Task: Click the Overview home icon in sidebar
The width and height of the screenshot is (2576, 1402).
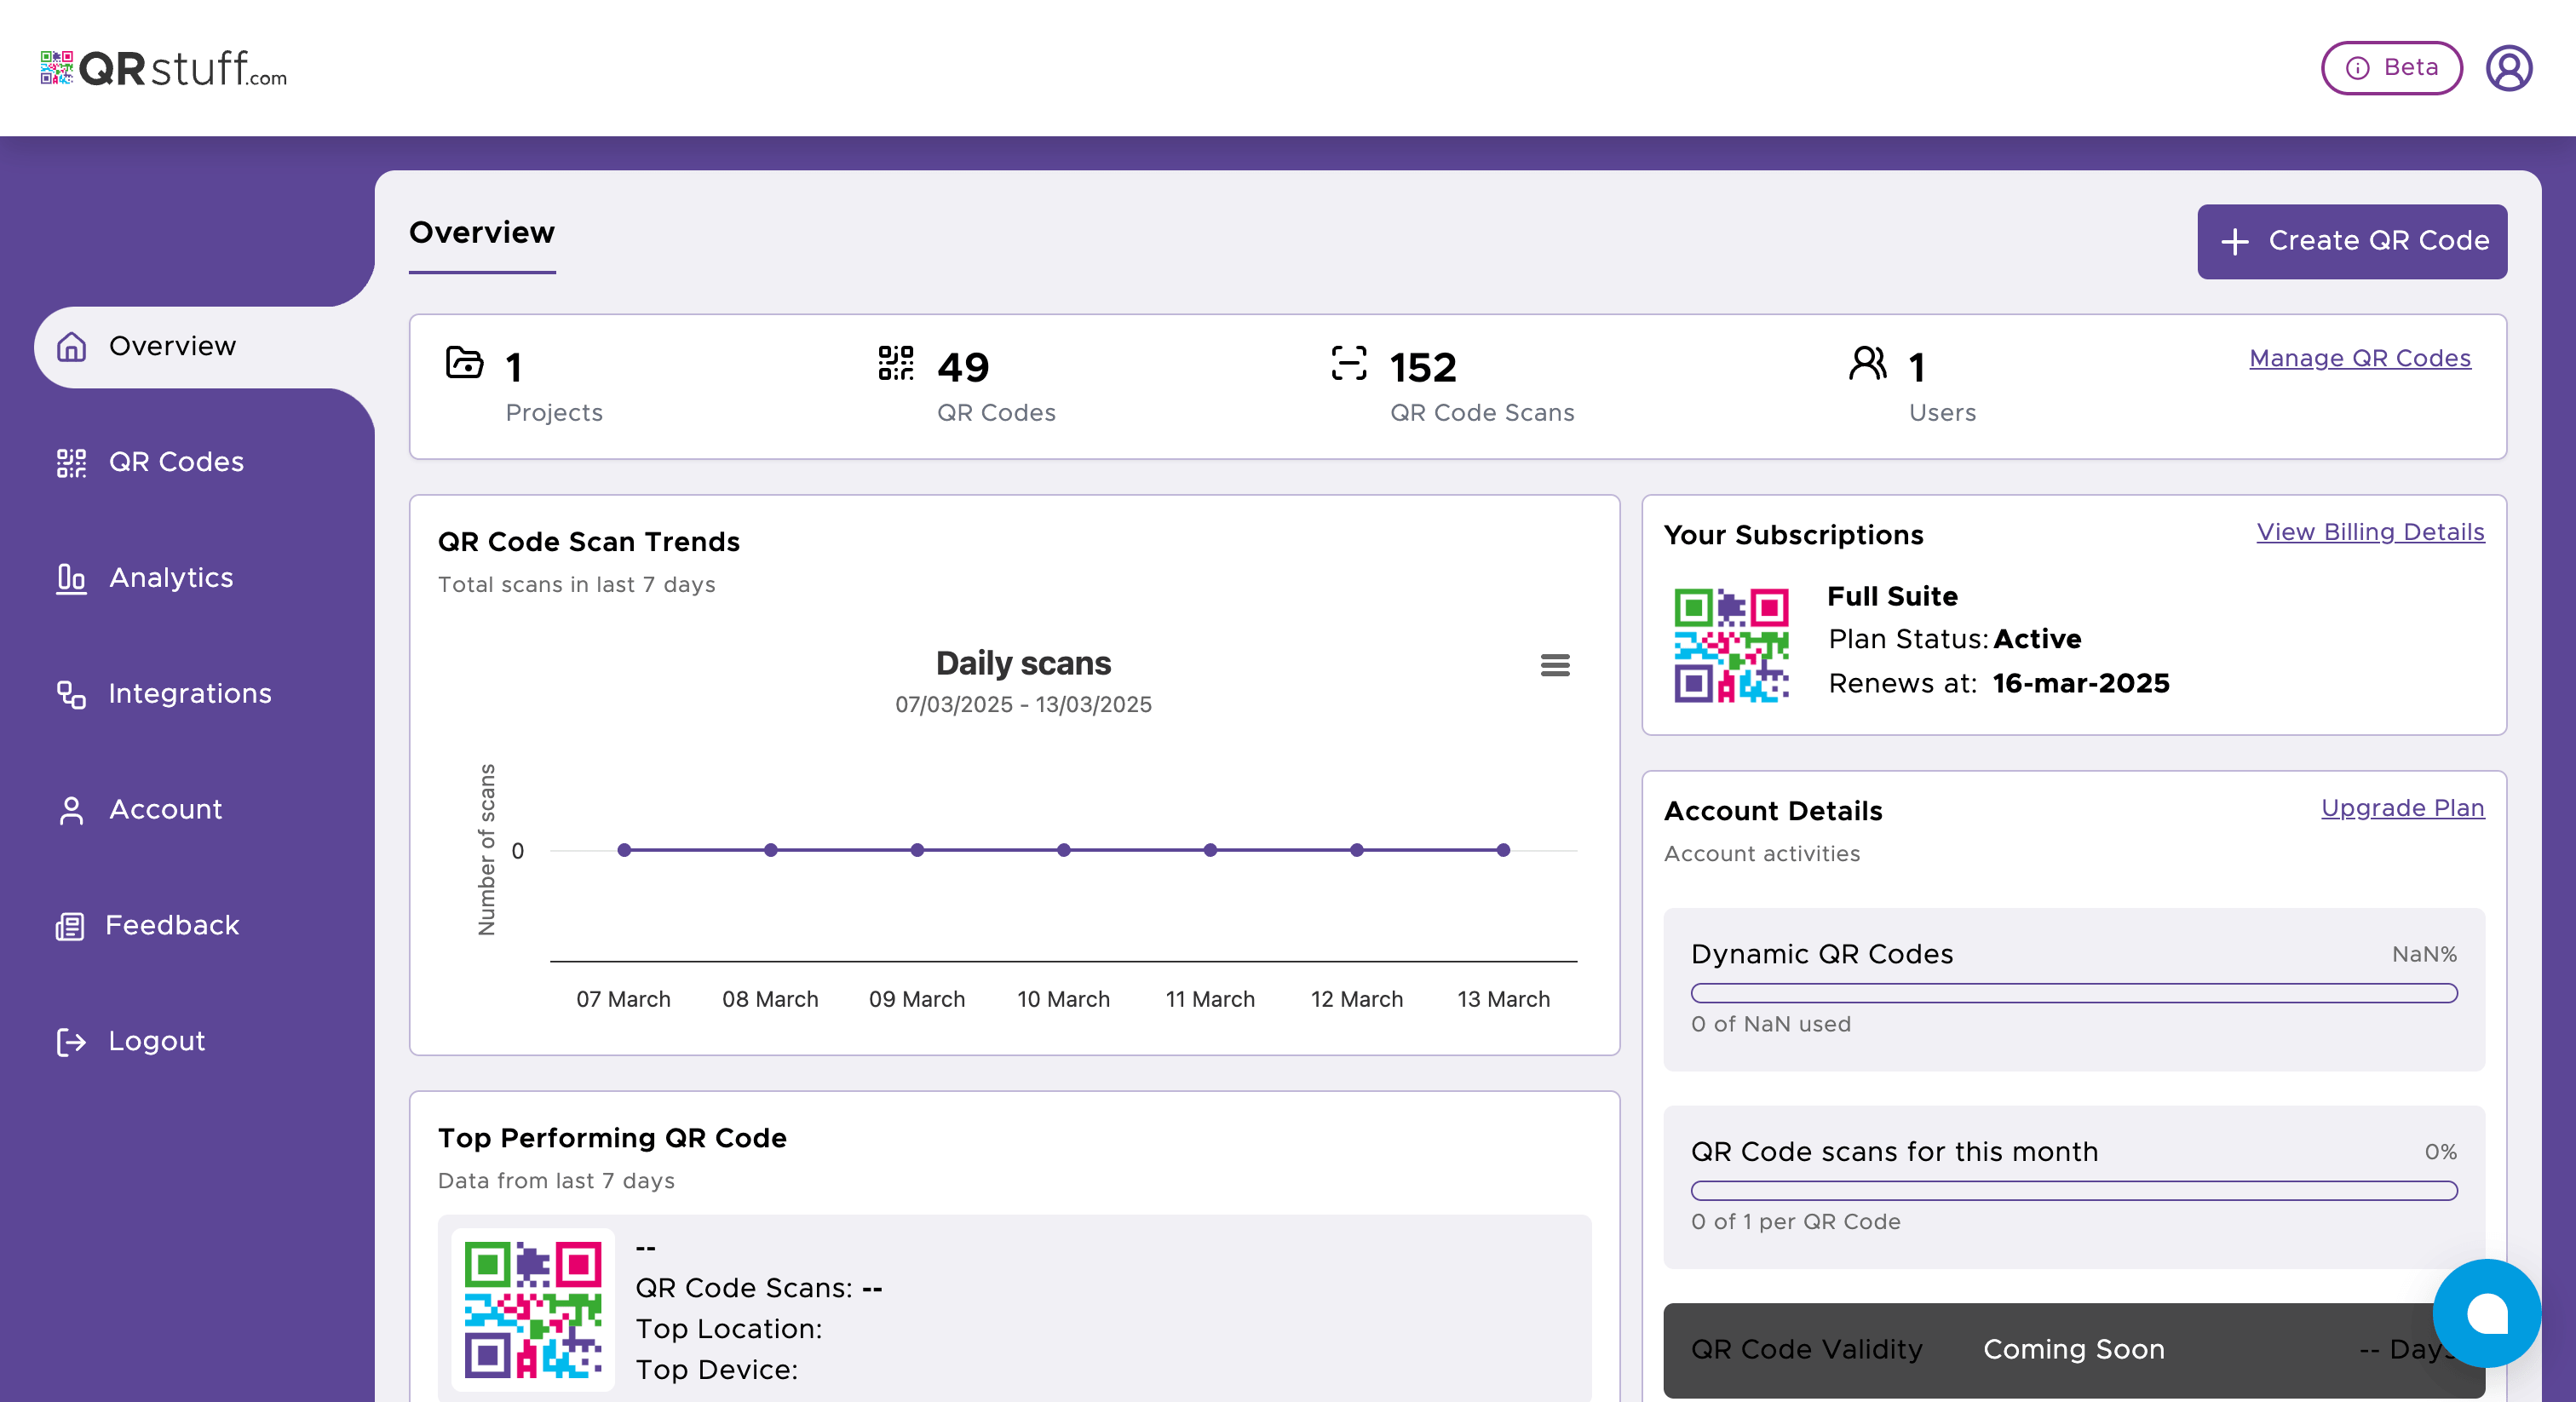Action: click(71, 347)
